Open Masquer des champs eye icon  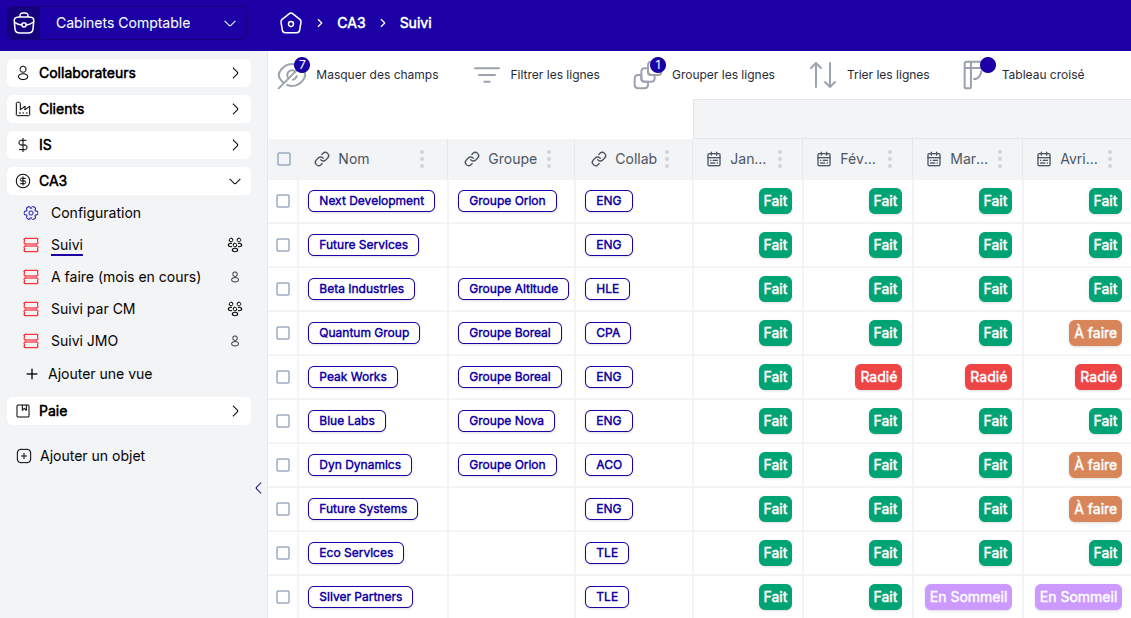(291, 75)
